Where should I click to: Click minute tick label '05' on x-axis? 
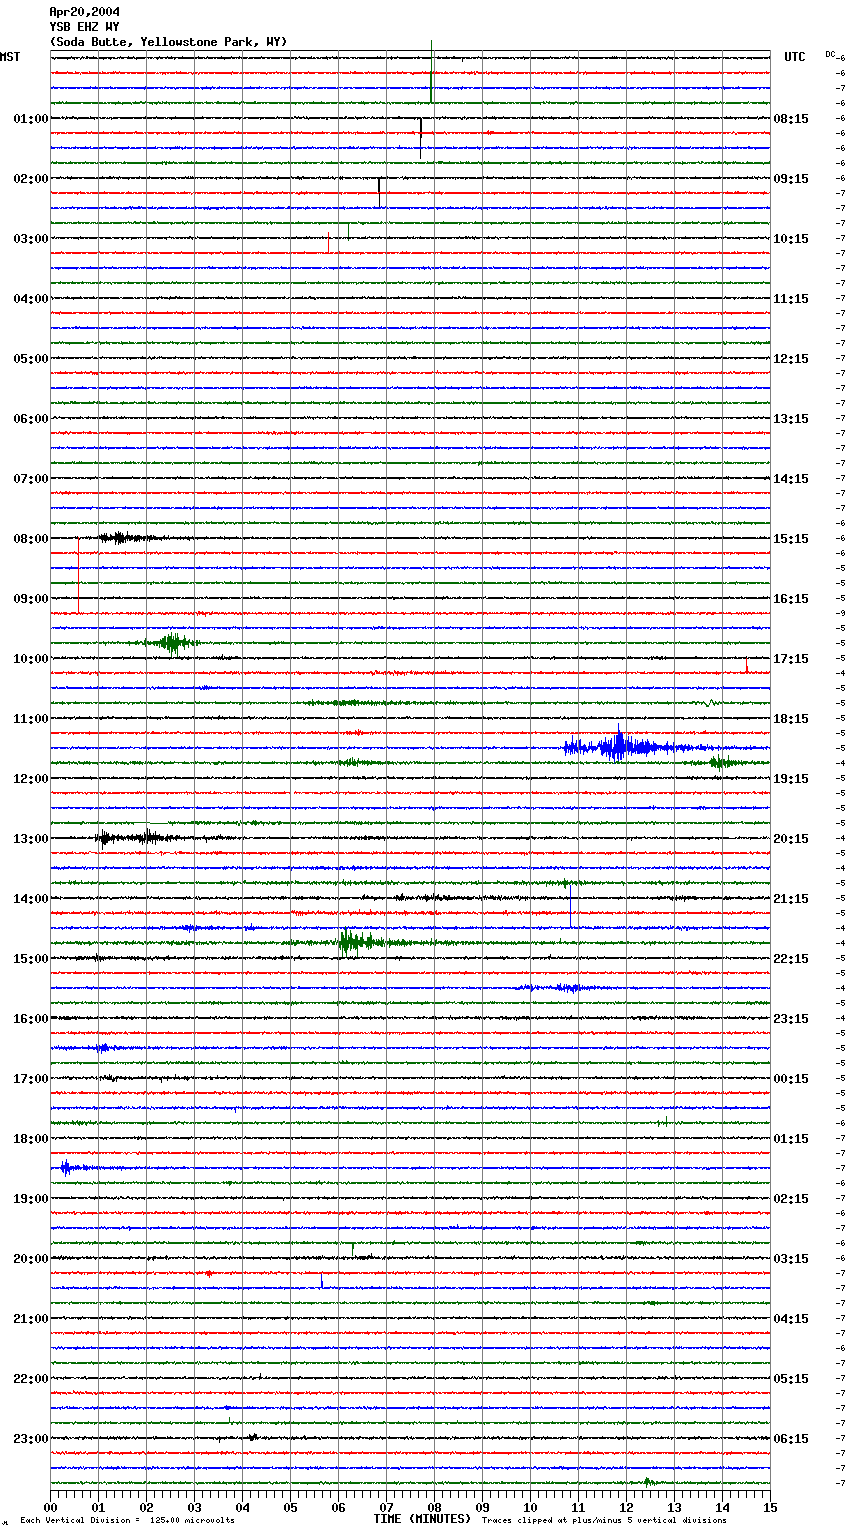click(290, 1507)
